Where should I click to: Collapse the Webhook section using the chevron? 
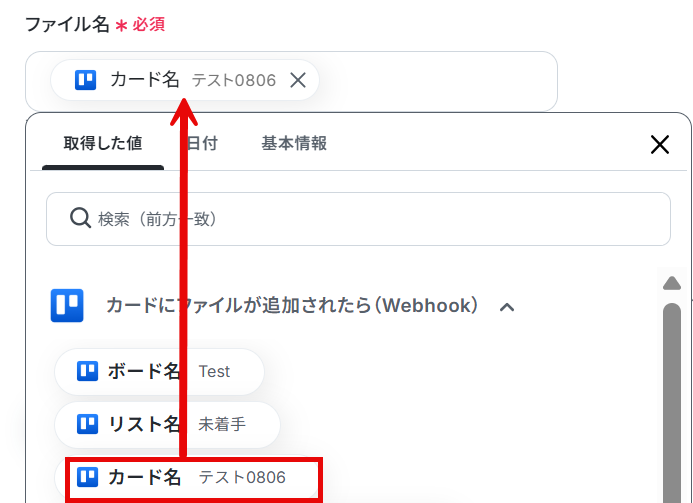(507, 307)
